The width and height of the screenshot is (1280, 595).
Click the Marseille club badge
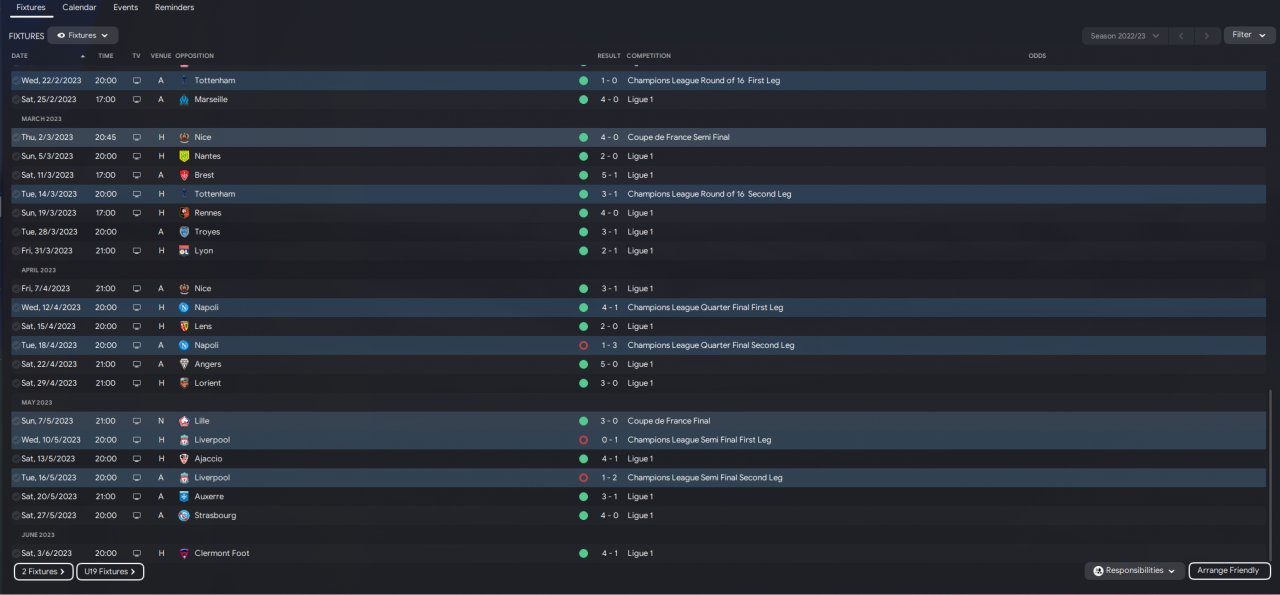point(184,99)
